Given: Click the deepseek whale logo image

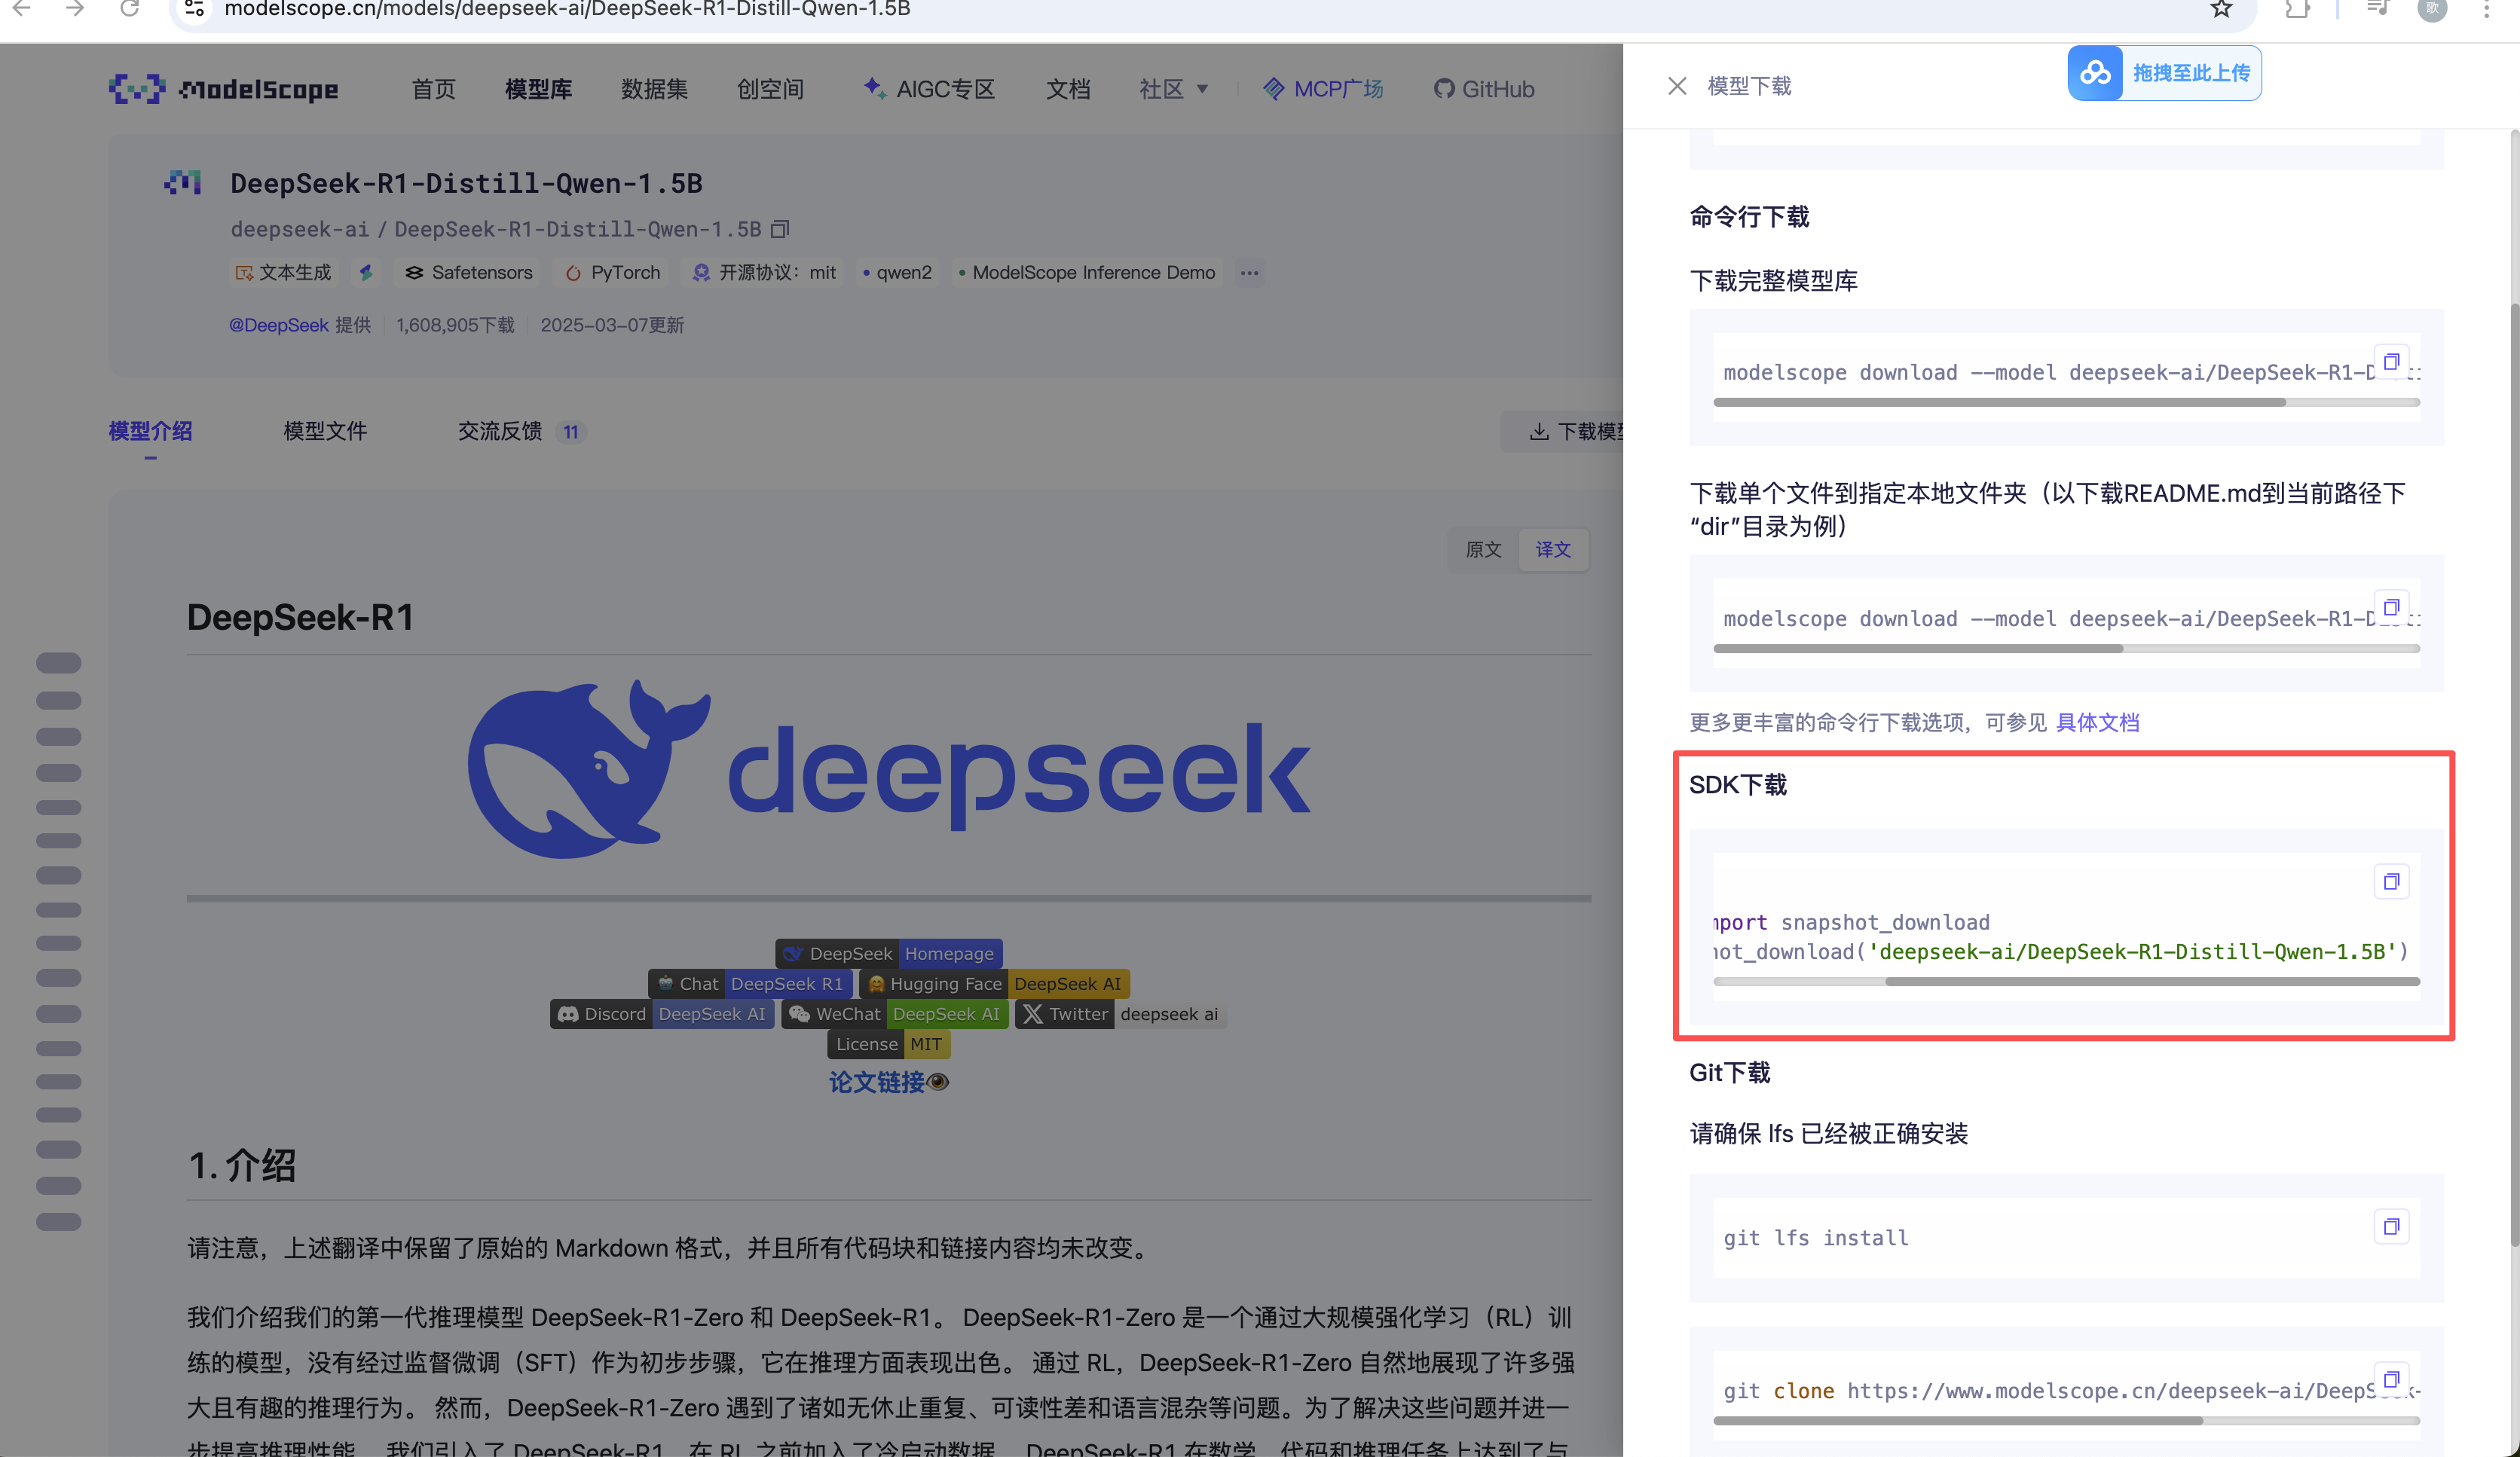Looking at the screenshot, I should (889, 770).
